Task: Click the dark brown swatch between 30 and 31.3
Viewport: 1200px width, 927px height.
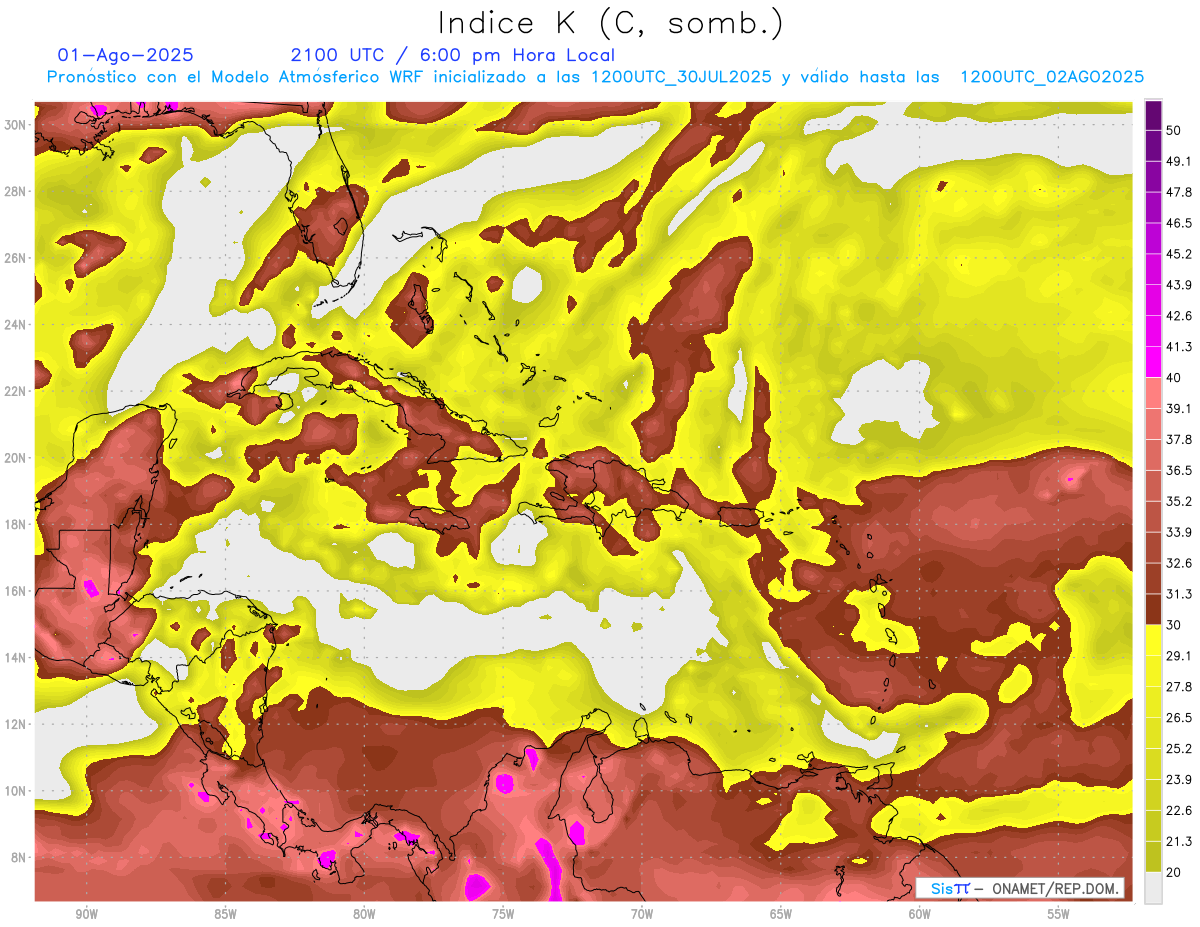Action: [1154, 609]
